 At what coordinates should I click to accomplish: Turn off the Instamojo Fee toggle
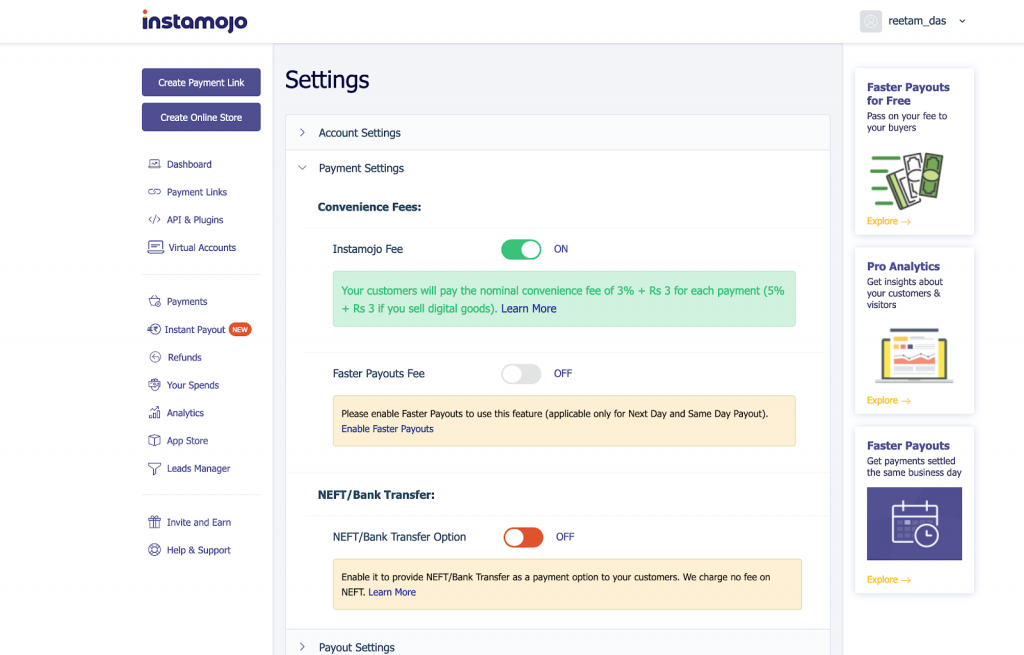coord(521,249)
